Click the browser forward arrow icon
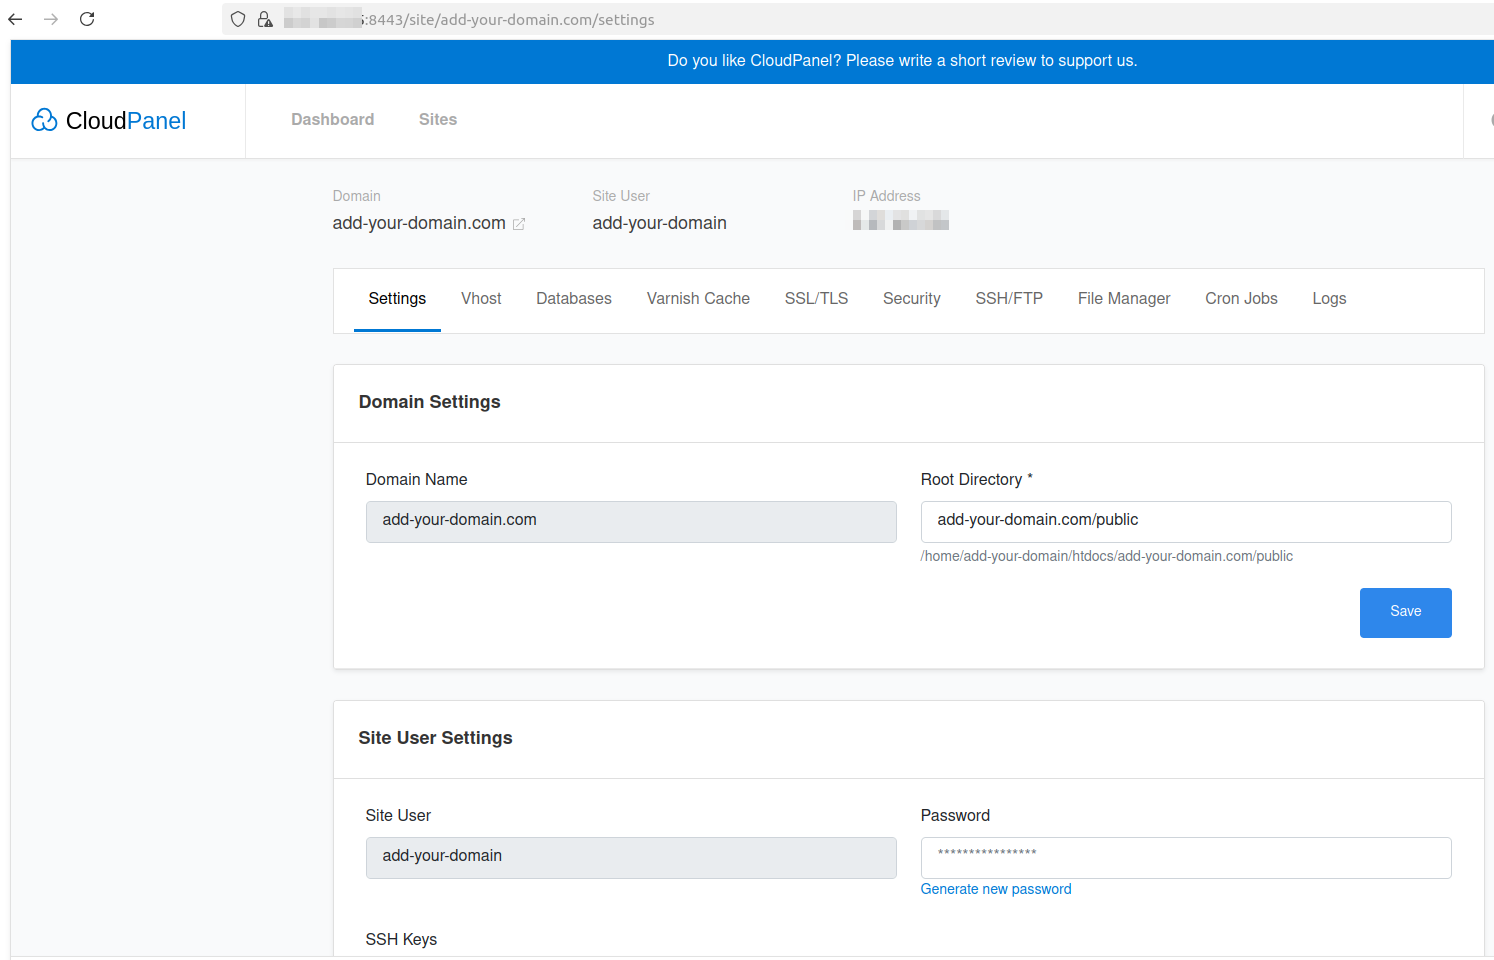The width and height of the screenshot is (1494, 960). click(x=51, y=19)
